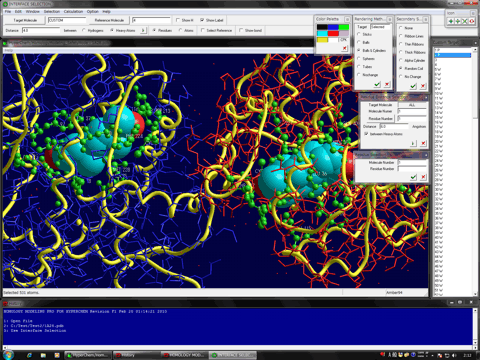Pick the yellow color swatch
This screenshot has height=360, width=480.
[x=322, y=40]
